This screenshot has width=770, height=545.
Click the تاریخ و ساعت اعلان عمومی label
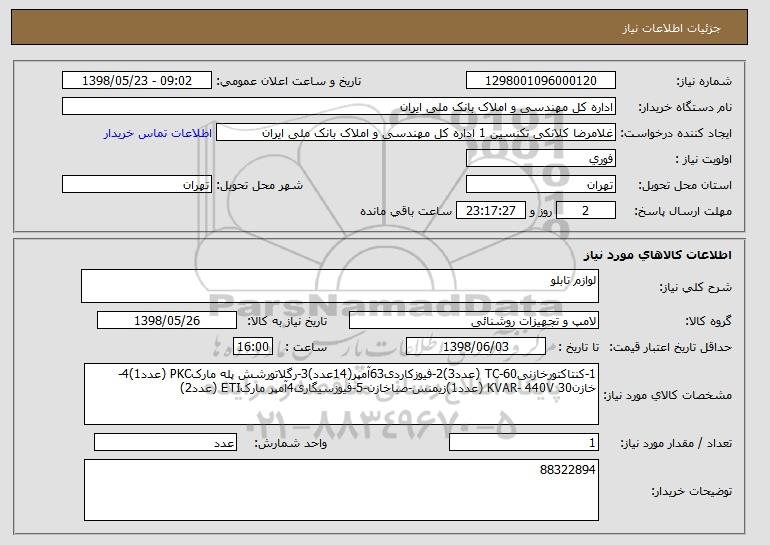pyautogui.click(x=289, y=81)
